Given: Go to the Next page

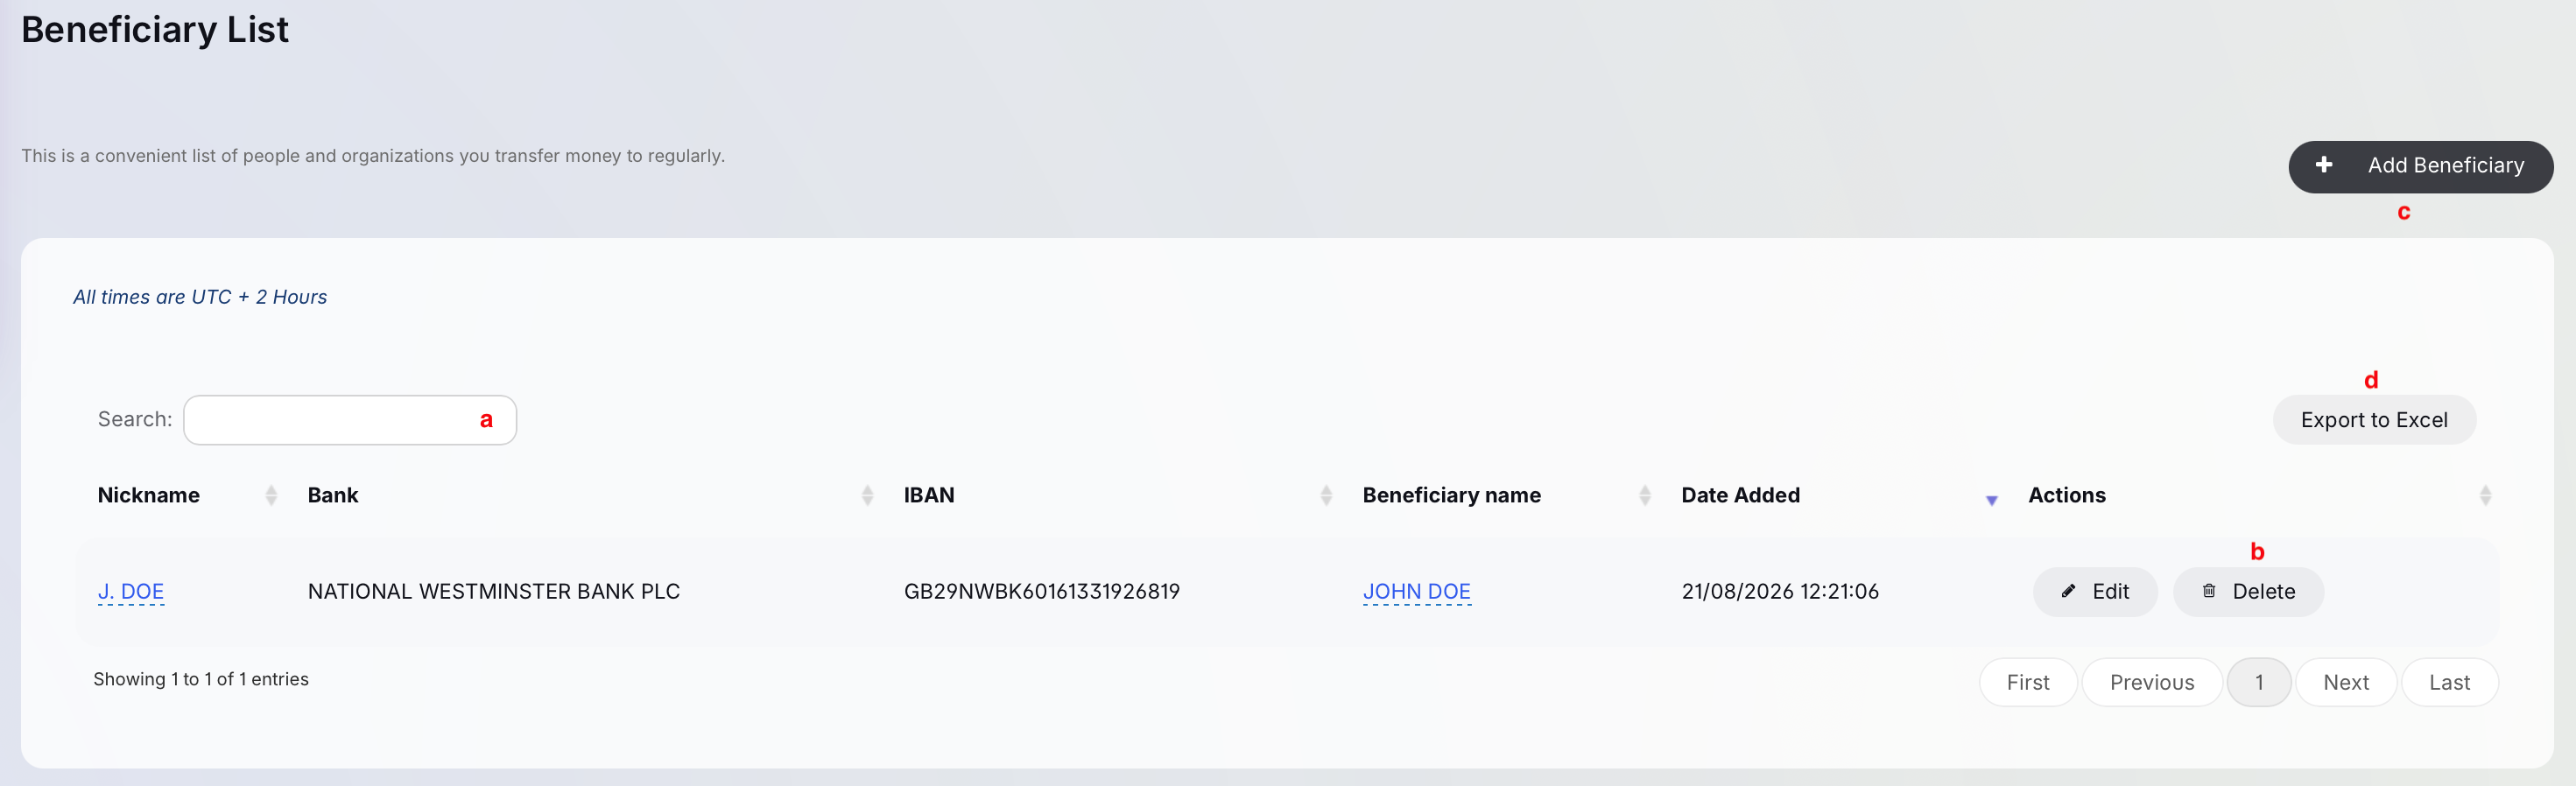Looking at the screenshot, I should (2346, 682).
